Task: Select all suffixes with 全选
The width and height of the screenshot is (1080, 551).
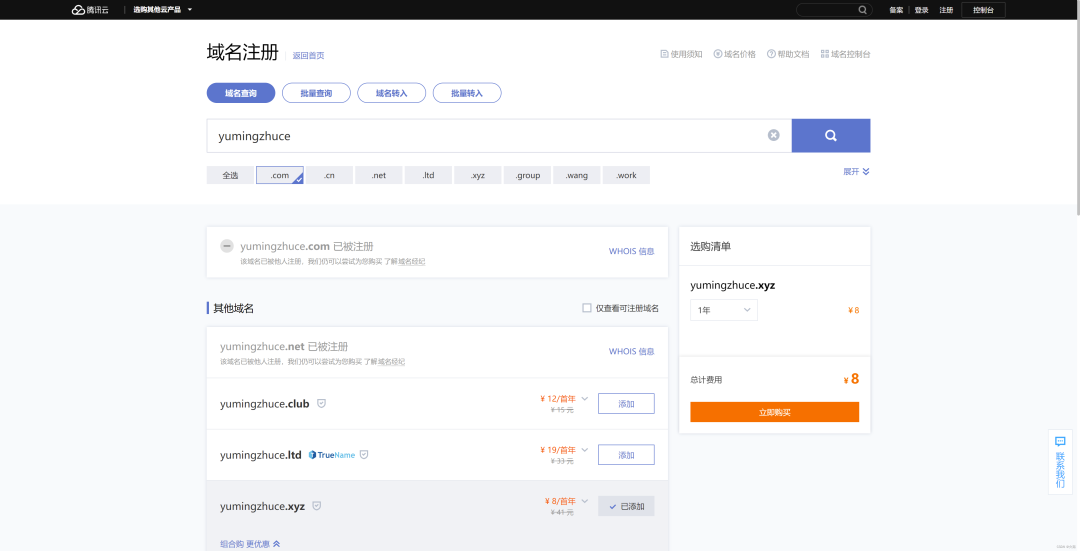Action: tap(230, 175)
